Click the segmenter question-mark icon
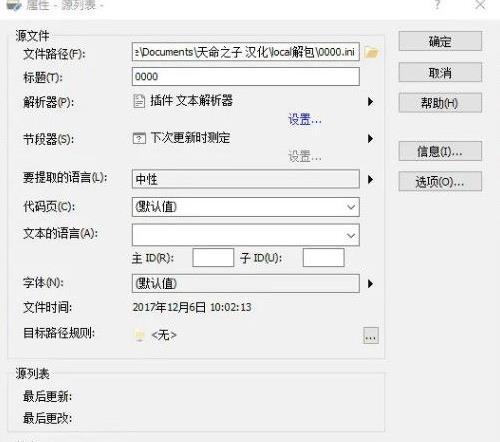500x442 pixels. [139, 138]
